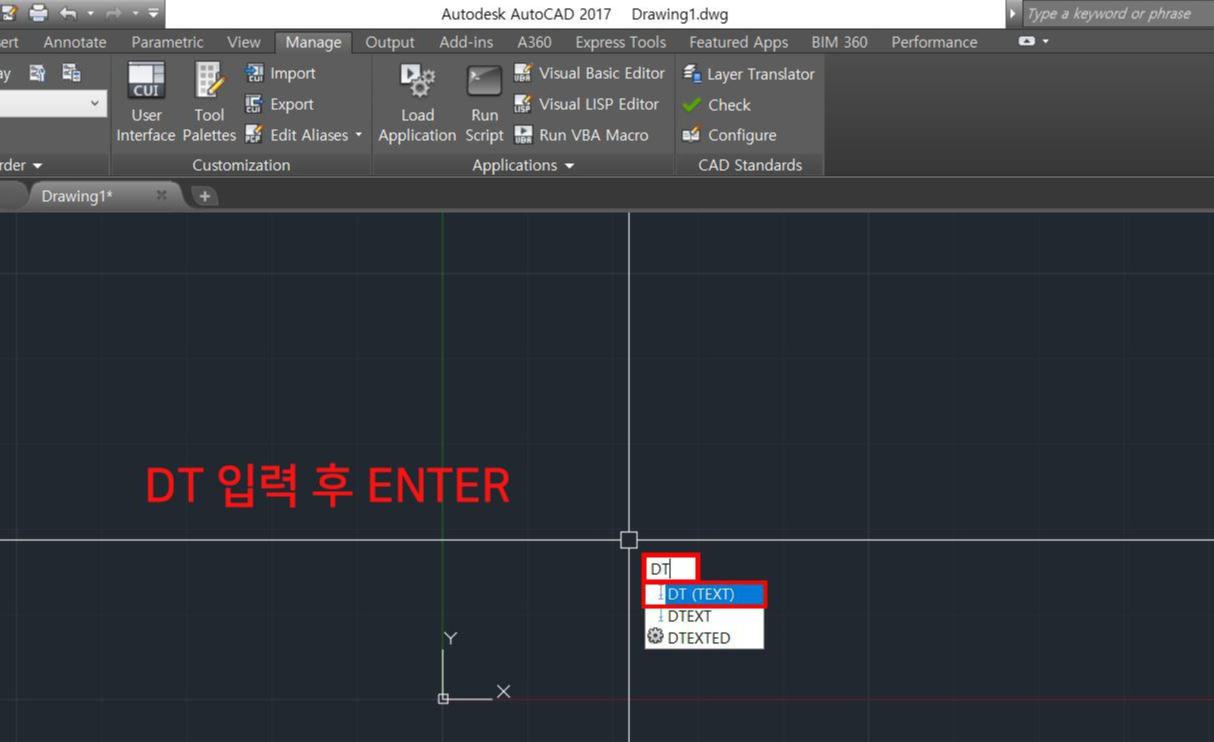Click Load Application
Image resolution: width=1214 pixels, height=742 pixels.
coord(417,102)
